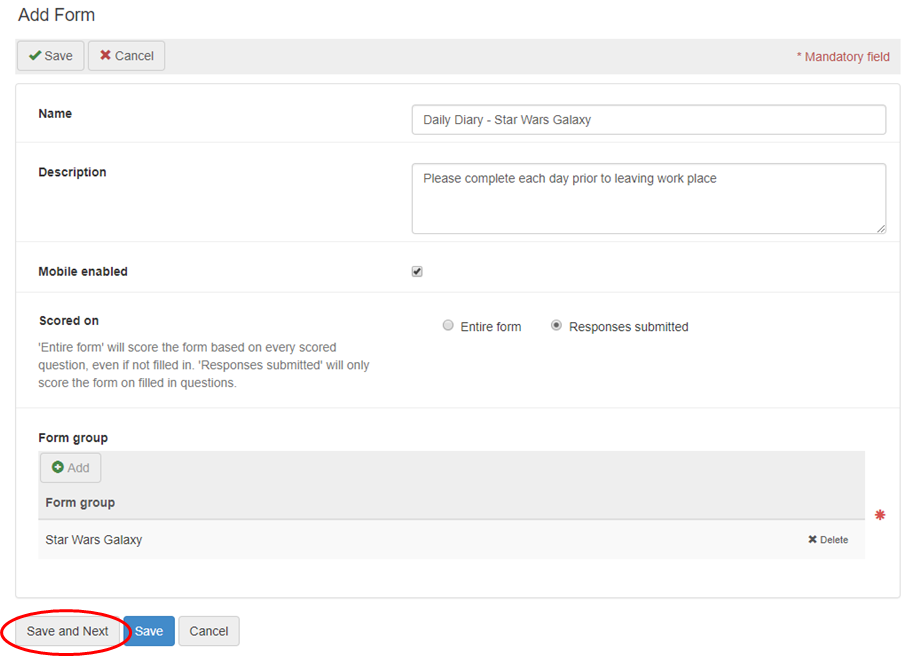Image resolution: width=914 pixels, height=656 pixels.
Task: Click the red X on top Cancel button
Action: 105,56
